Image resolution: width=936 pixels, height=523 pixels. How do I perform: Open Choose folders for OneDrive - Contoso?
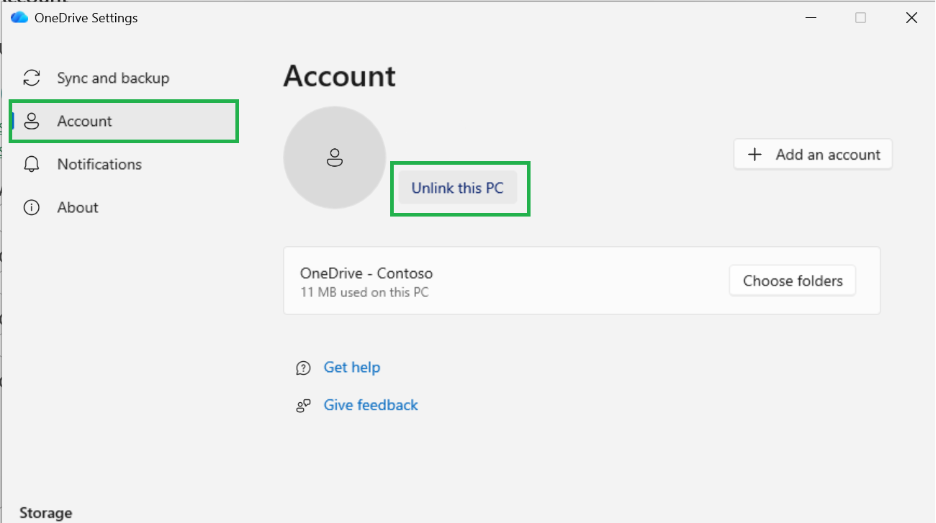pos(793,281)
